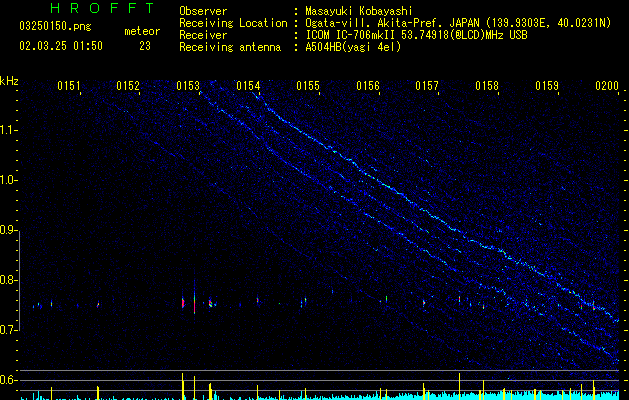This screenshot has height=400, width=629.
Task: Click the 0.7 kHz axis label
Action: [9, 330]
